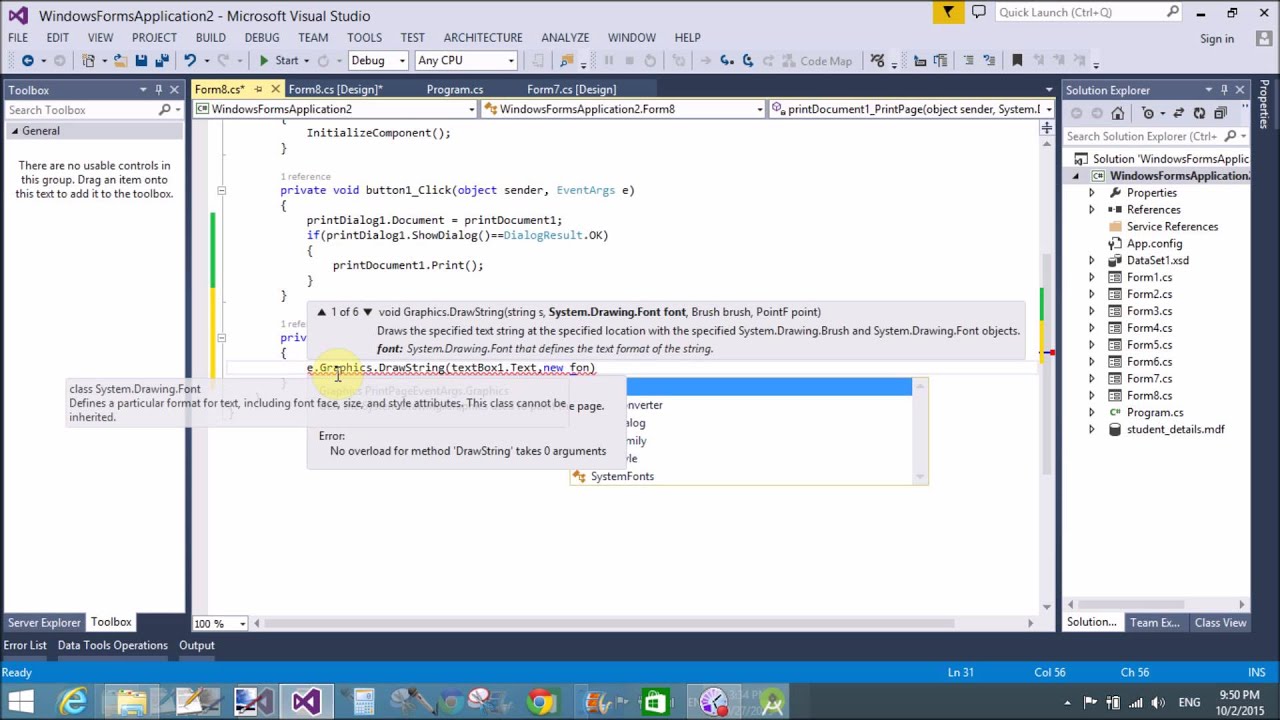Switch to Form8.cs [Design] tab
The height and width of the screenshot is (720, 1280).
(x=335, y=90)
